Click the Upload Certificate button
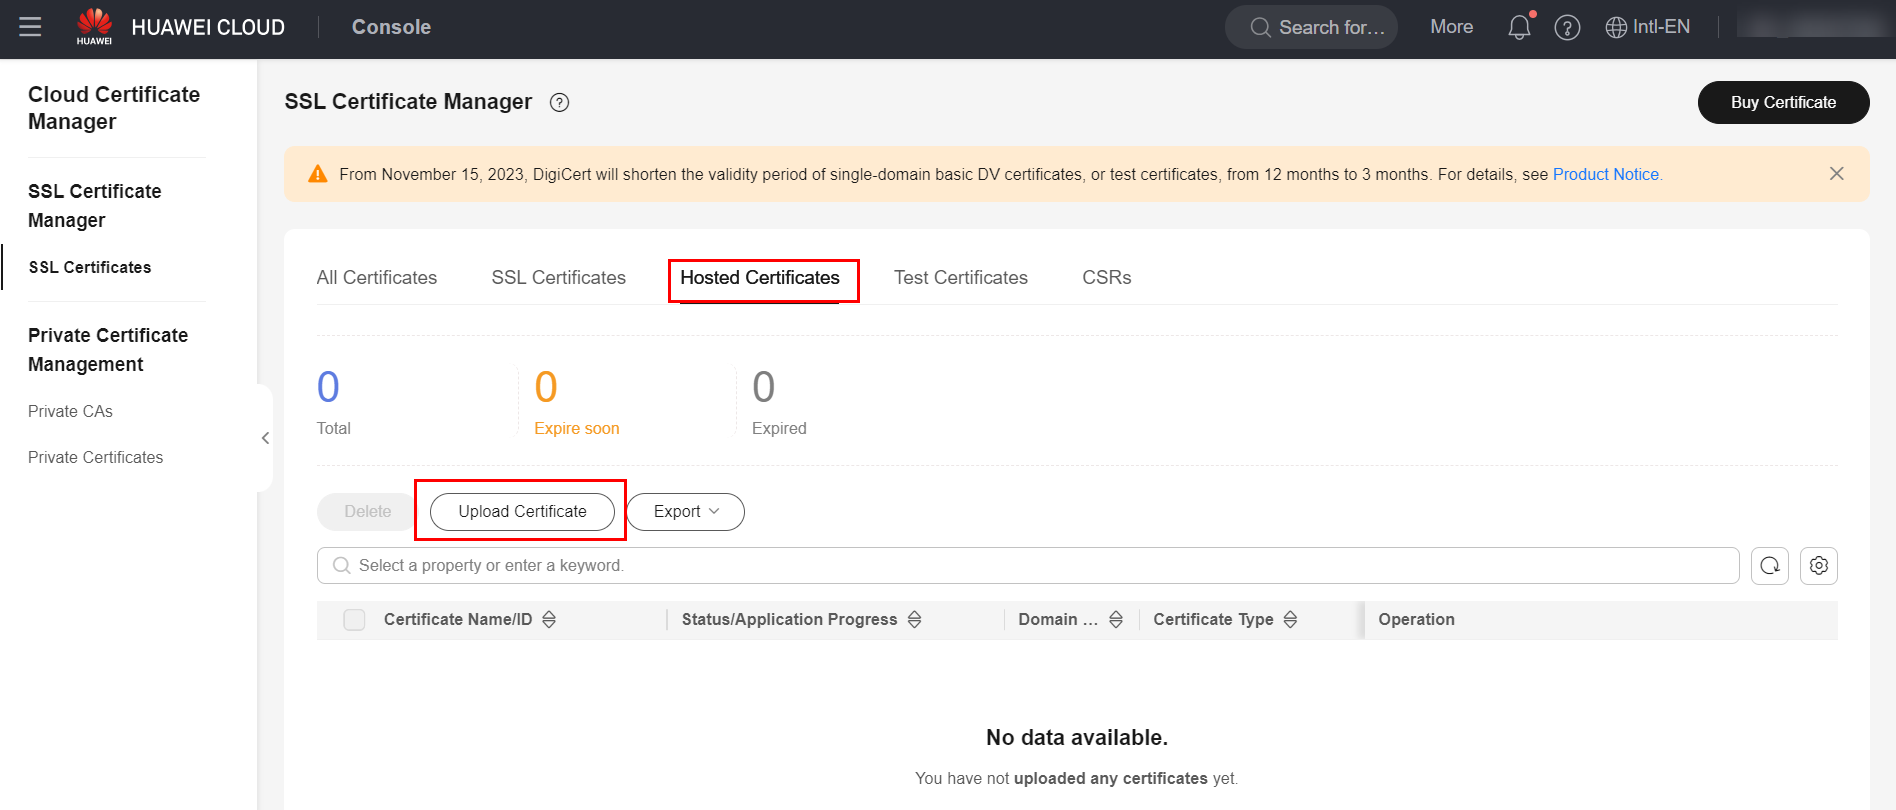 pos(522,512)
